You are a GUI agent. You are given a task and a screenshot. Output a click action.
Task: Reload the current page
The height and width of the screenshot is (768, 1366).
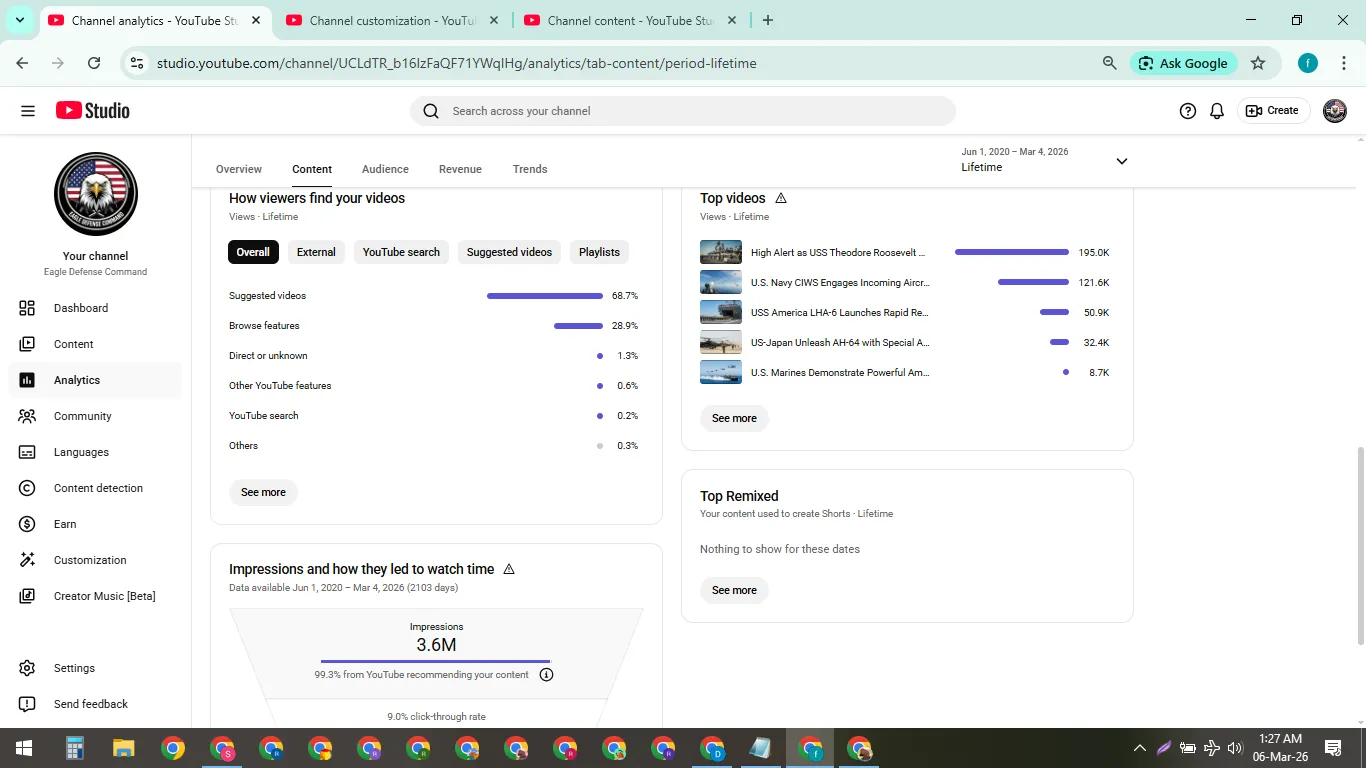click(94, 63)
